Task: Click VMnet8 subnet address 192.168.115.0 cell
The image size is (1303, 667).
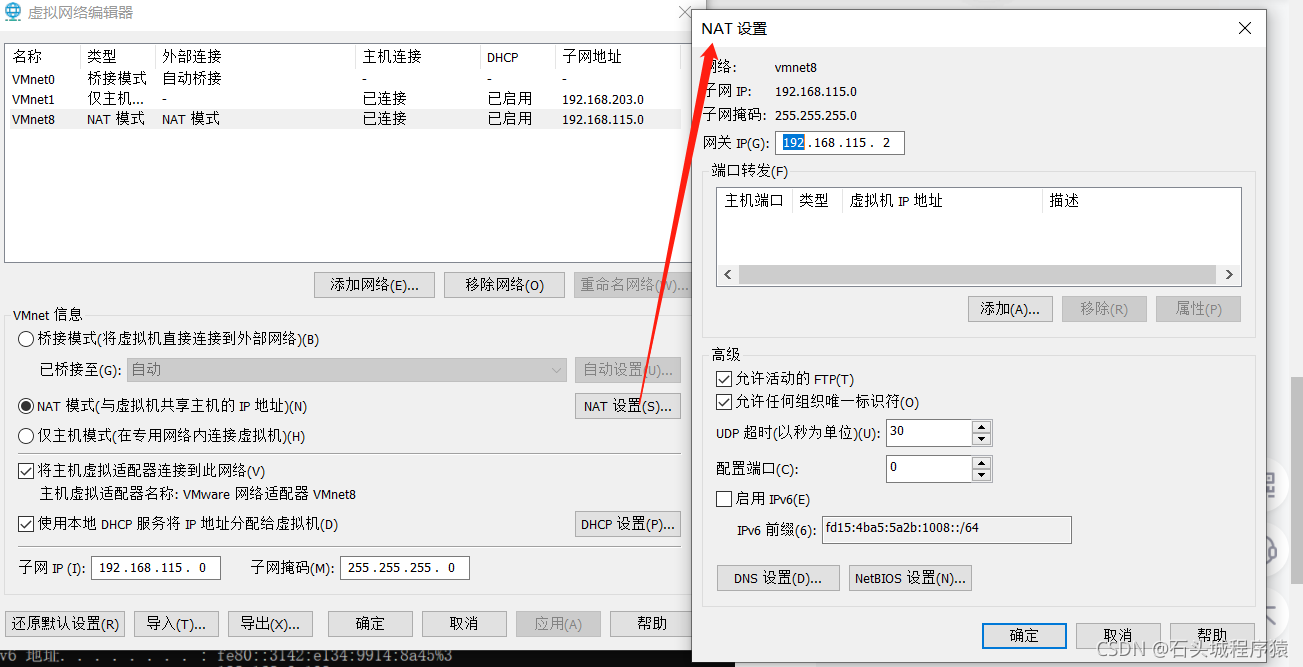Action: 603,119
